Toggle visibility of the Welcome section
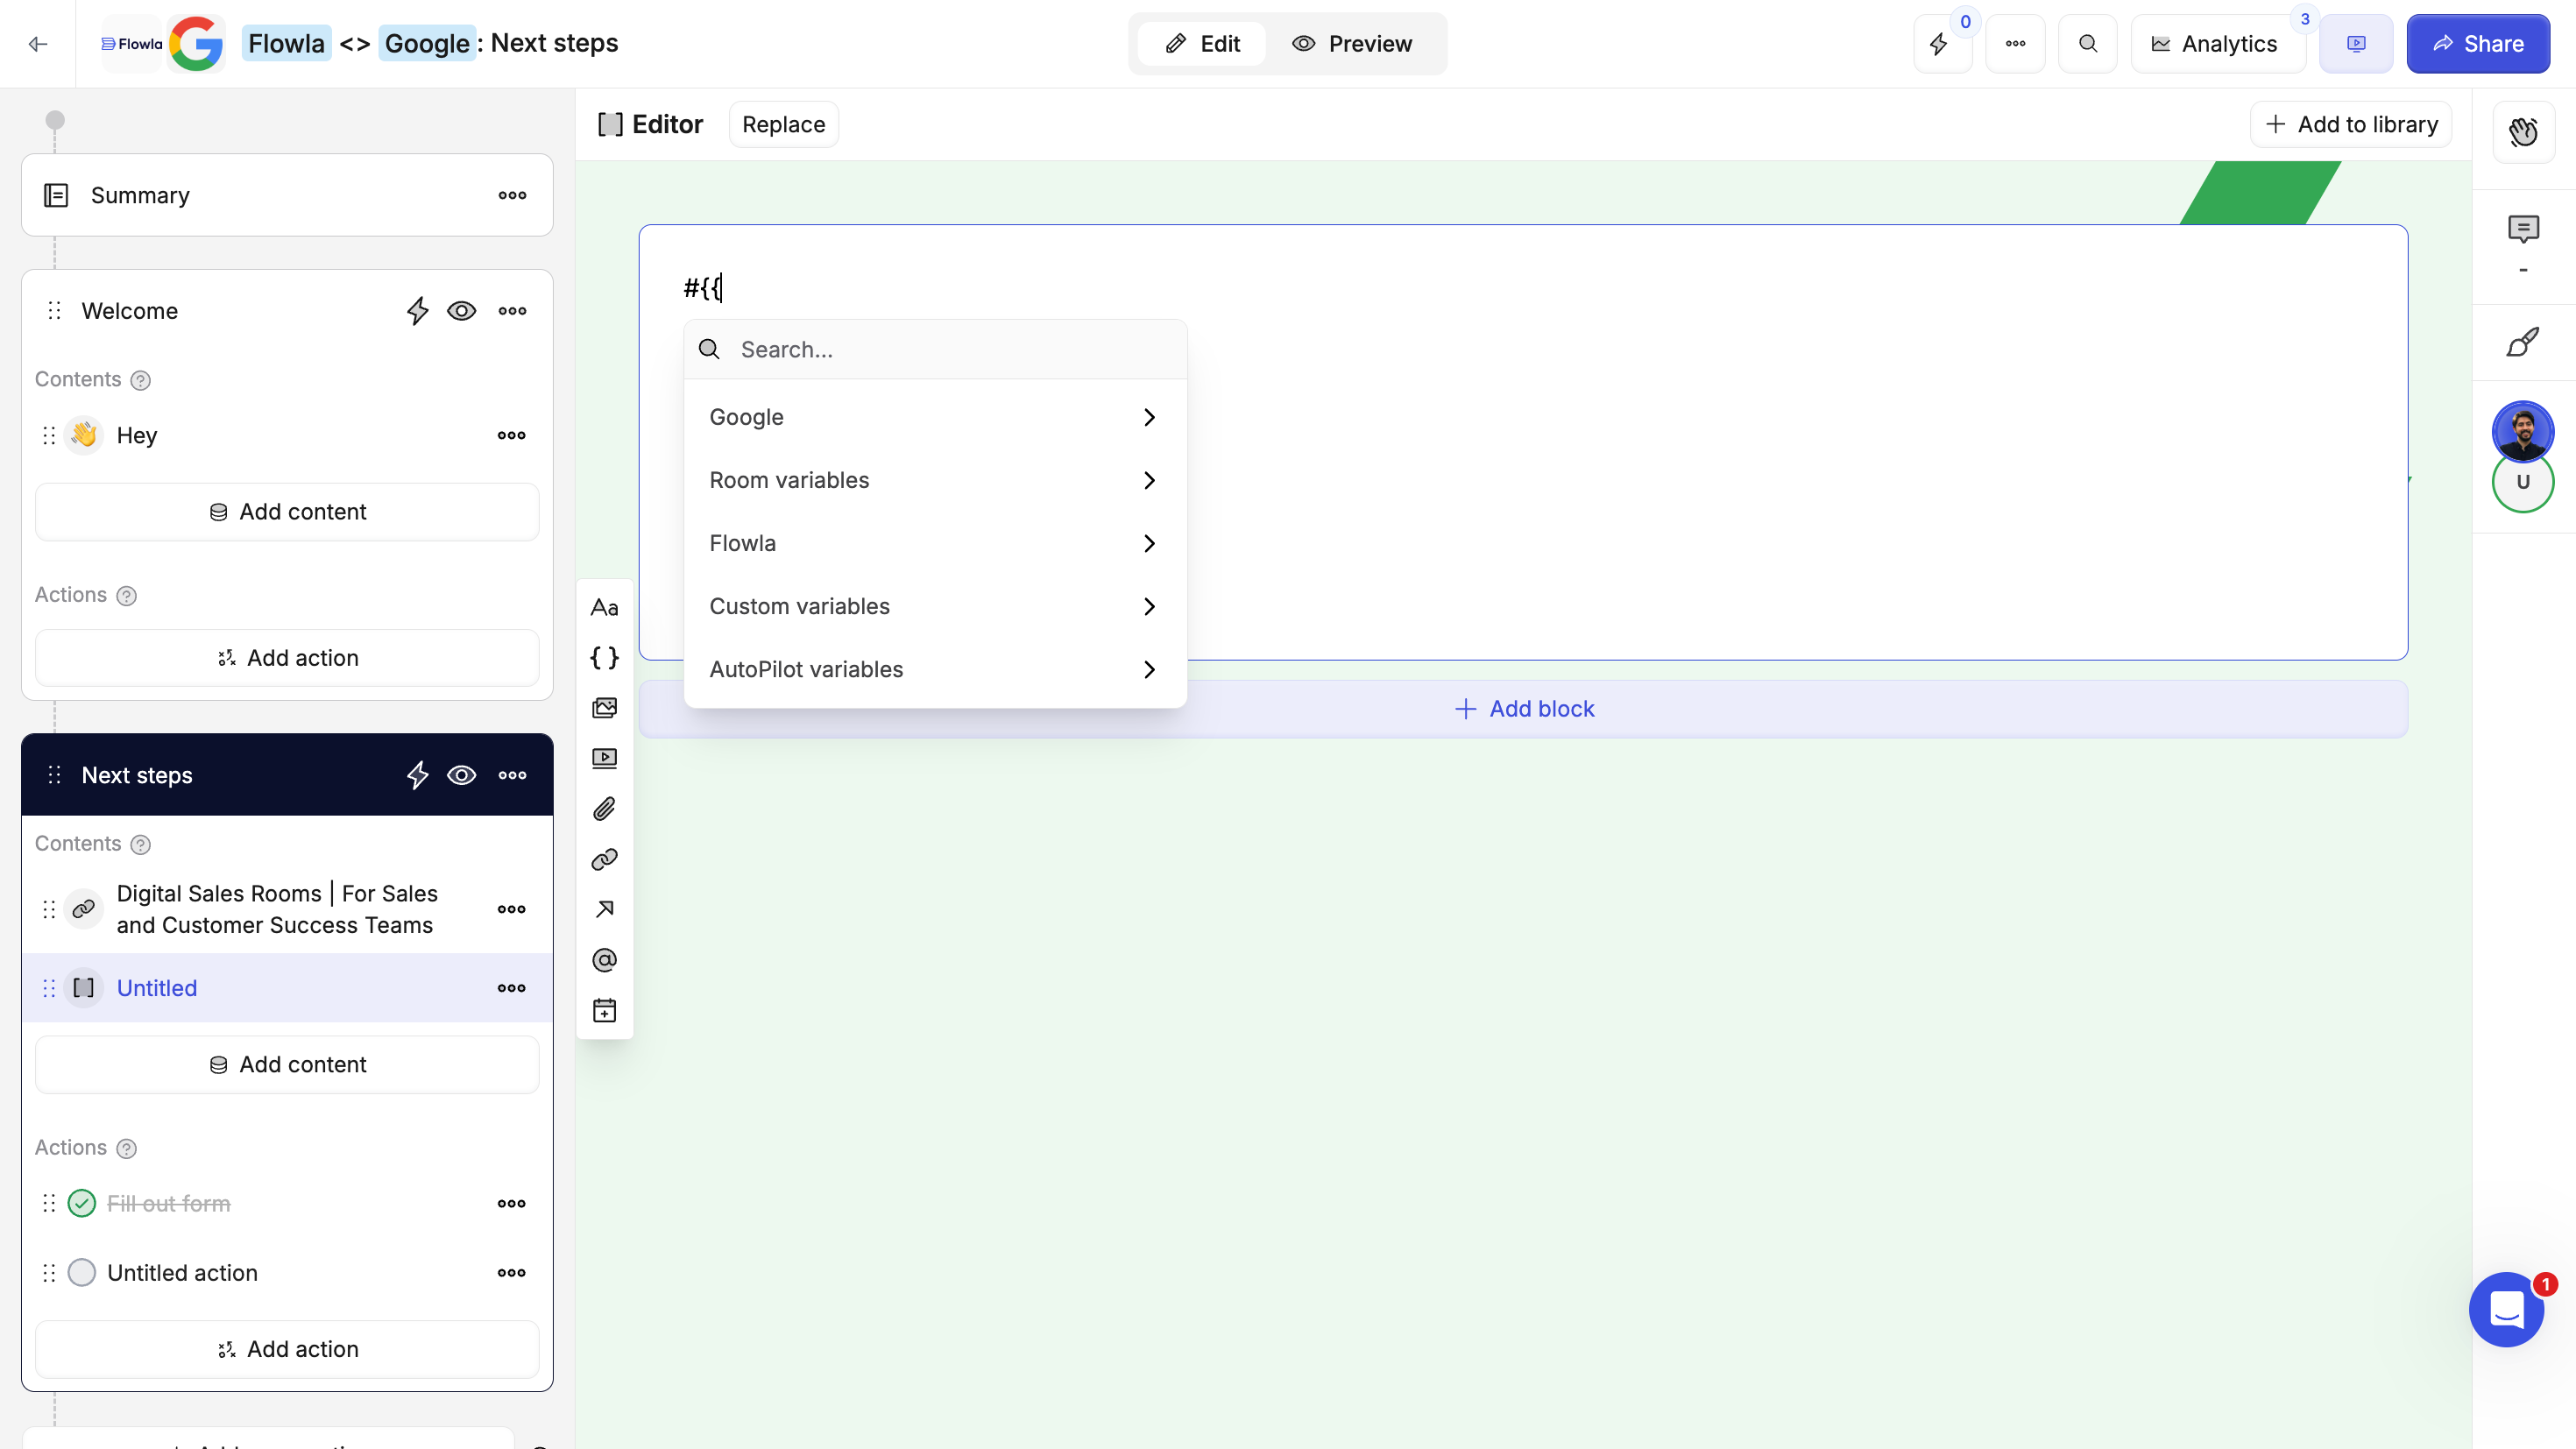2576x1449 pixels. click(x=461, y=311)
